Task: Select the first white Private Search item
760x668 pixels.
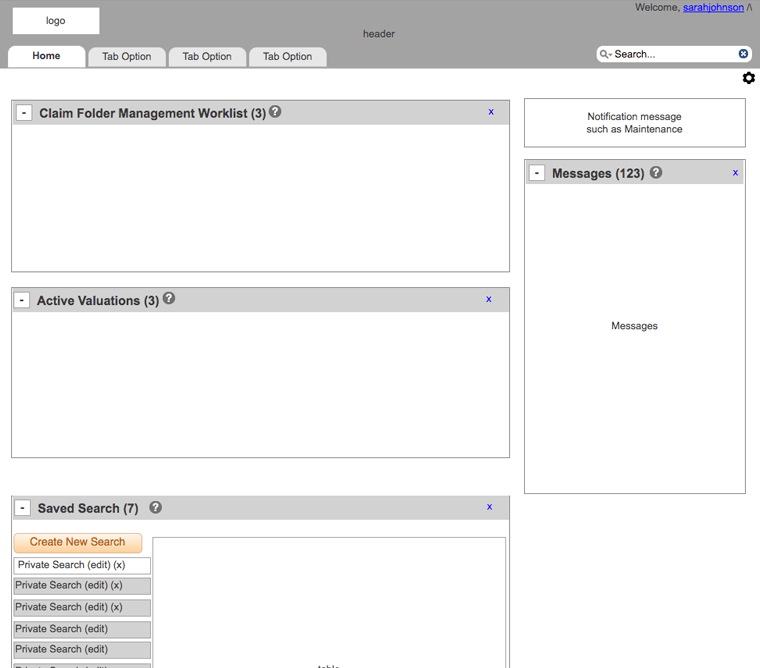Action: 82,565
